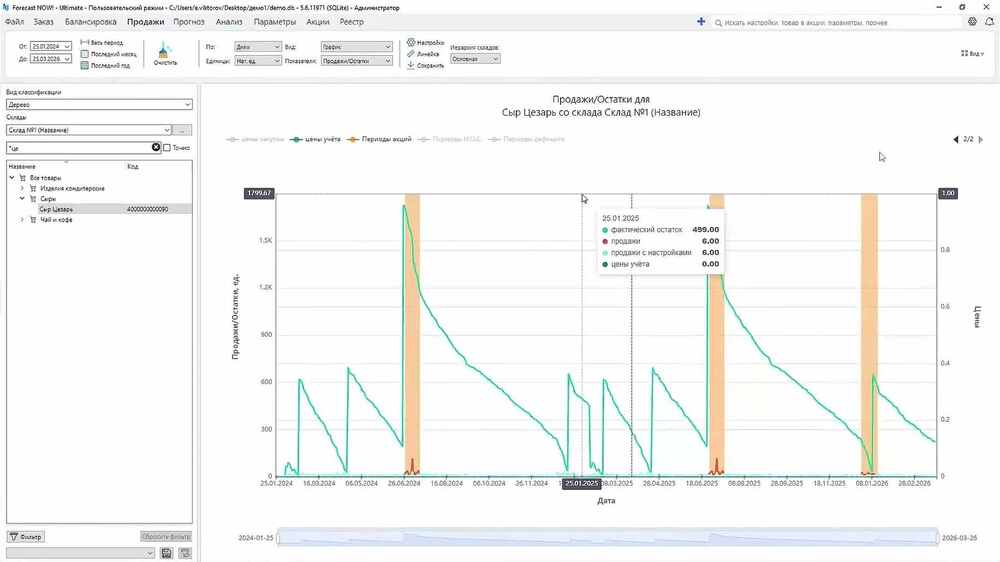Open the От start date dropdown
1000x562 pixels.
67,47
